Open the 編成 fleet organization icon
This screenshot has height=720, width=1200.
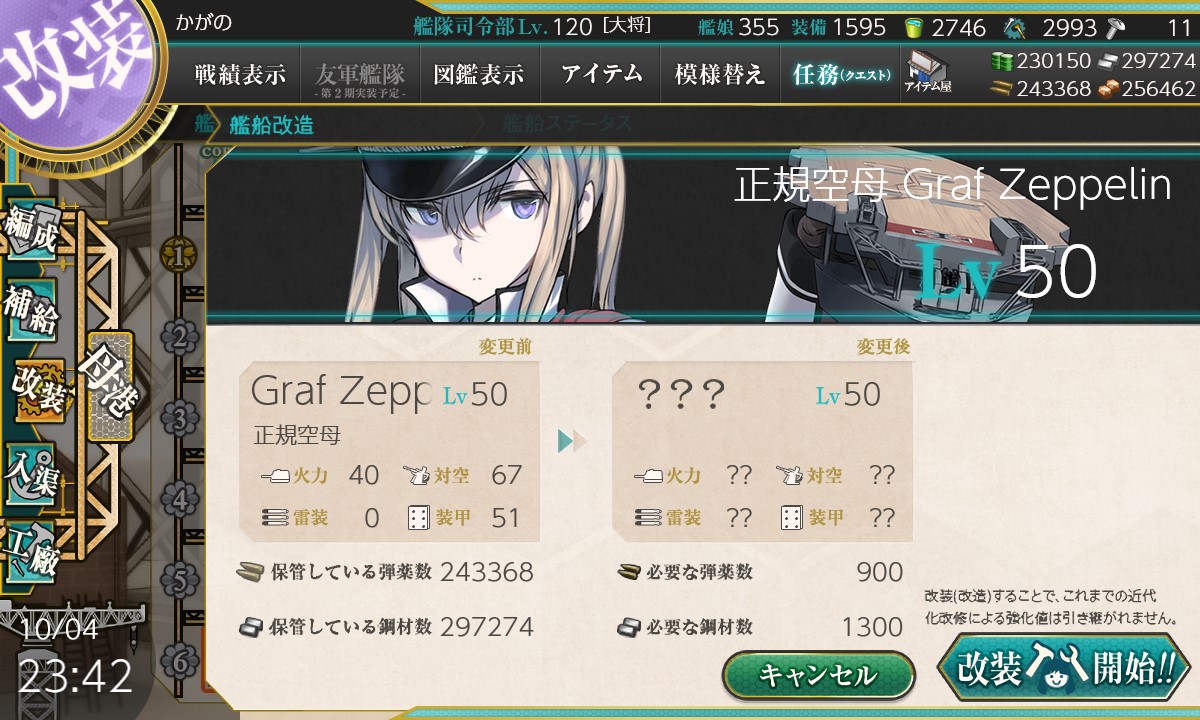coord(30,232)
